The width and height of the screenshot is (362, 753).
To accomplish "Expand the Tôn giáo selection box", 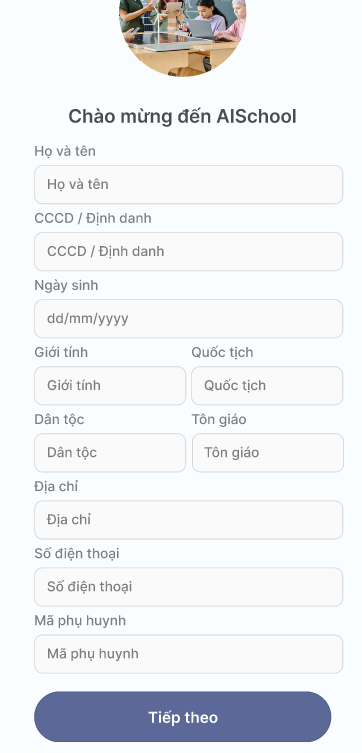I will click(x=268, y=453).
